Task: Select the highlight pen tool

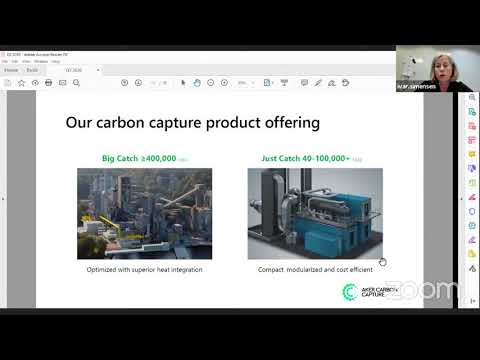Action: click(x=318, y=83)
